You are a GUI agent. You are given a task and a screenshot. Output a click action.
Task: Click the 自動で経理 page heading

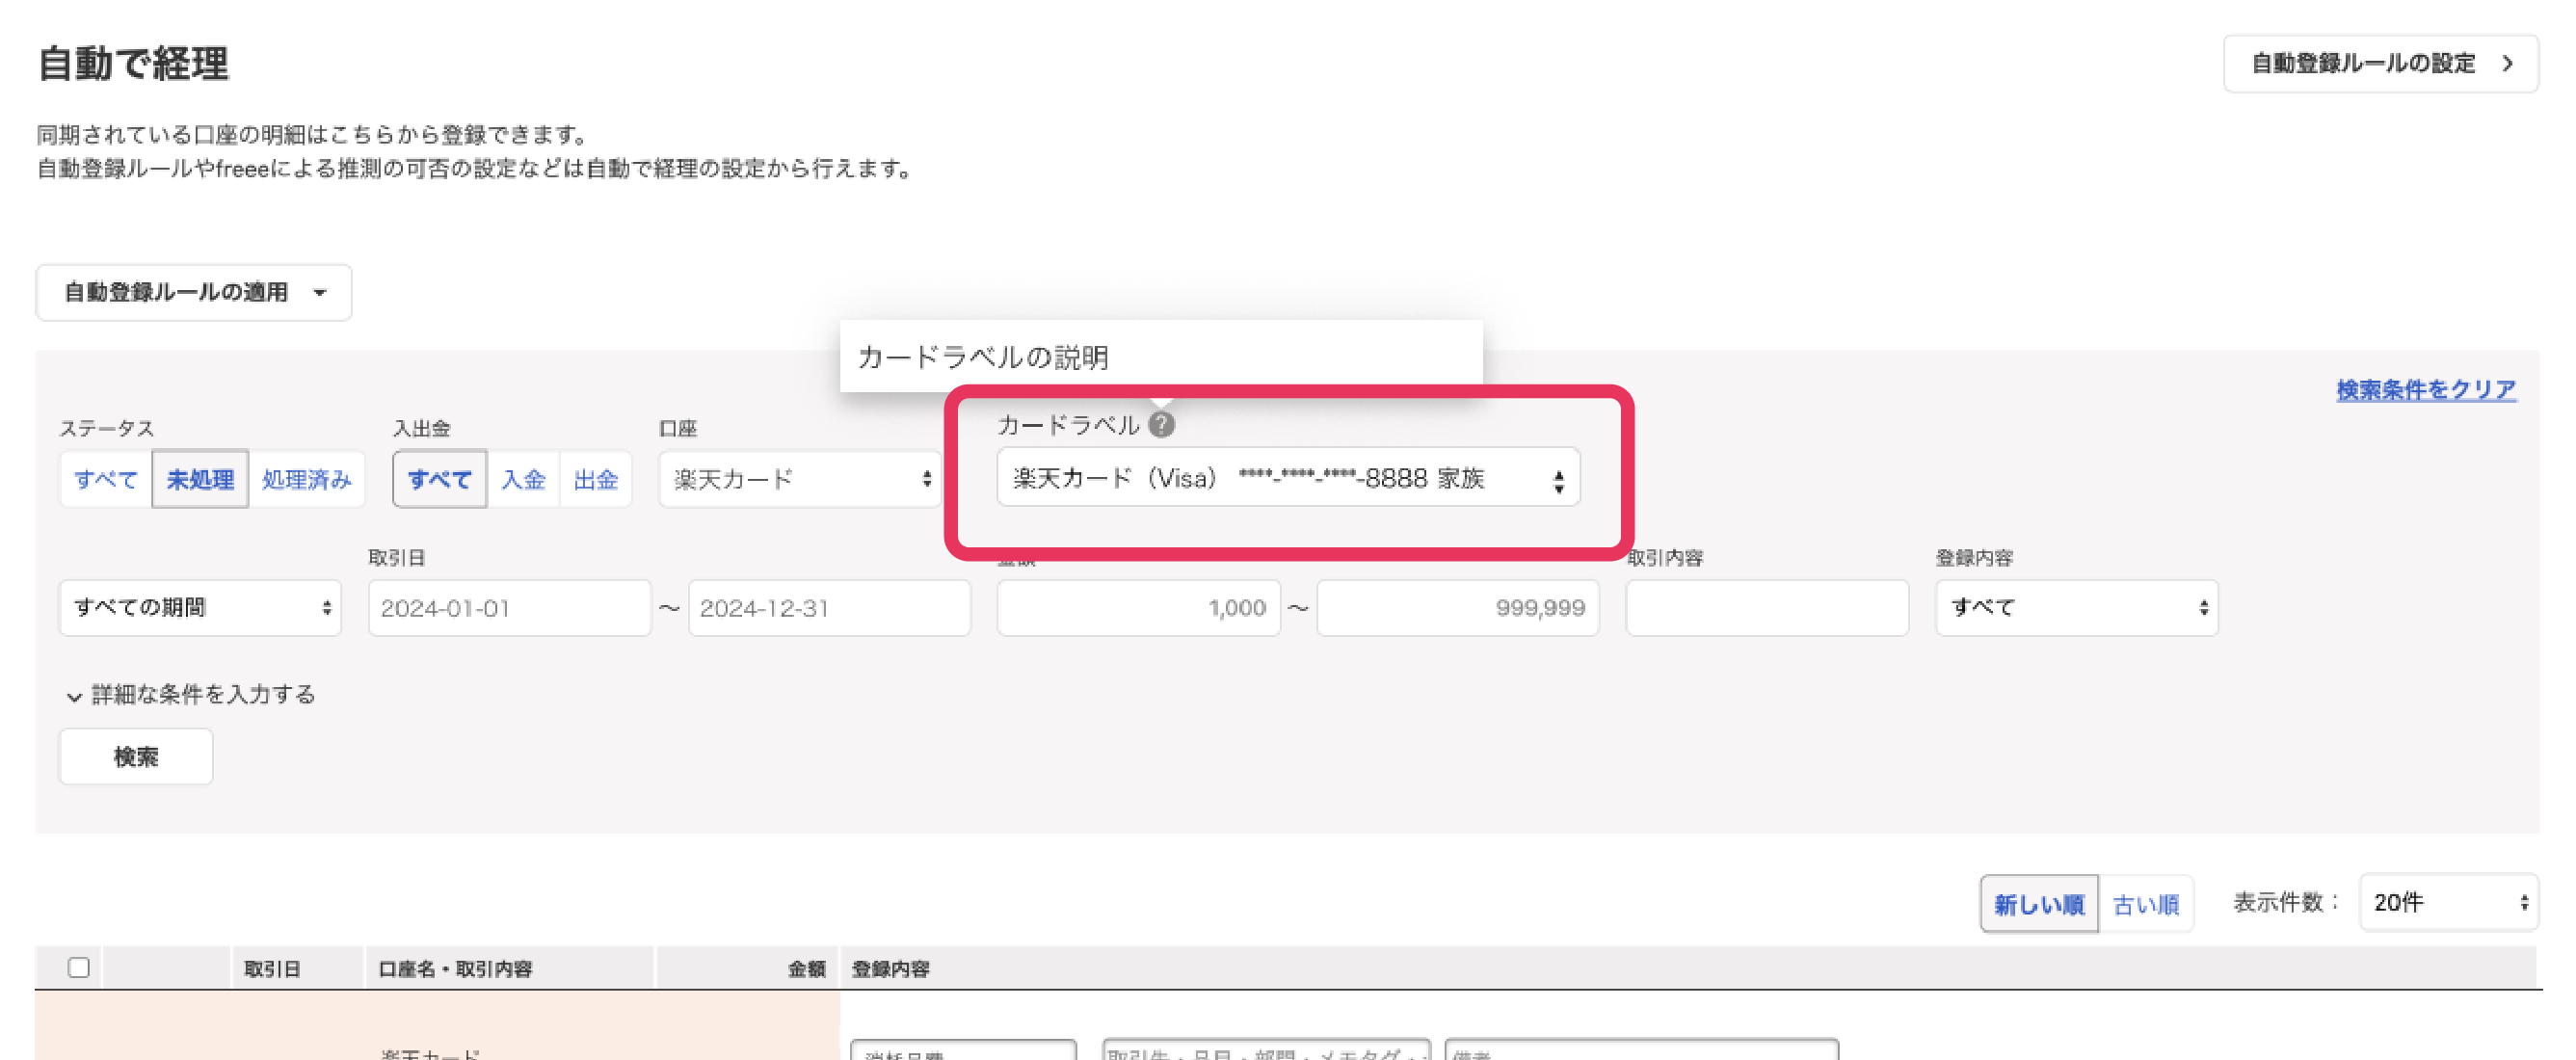[133, 64]
